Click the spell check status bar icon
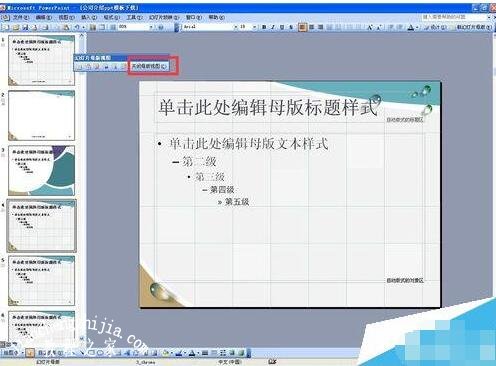This screenshot has height=366, width=496. pyautogui.click(x=272, y=362)
